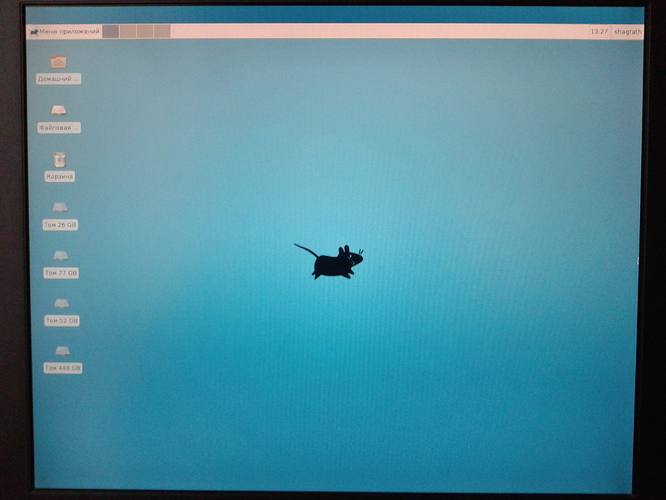
Task: Click the Том 52 GB label
Action: pyautogui.click(x=62, y=320)
